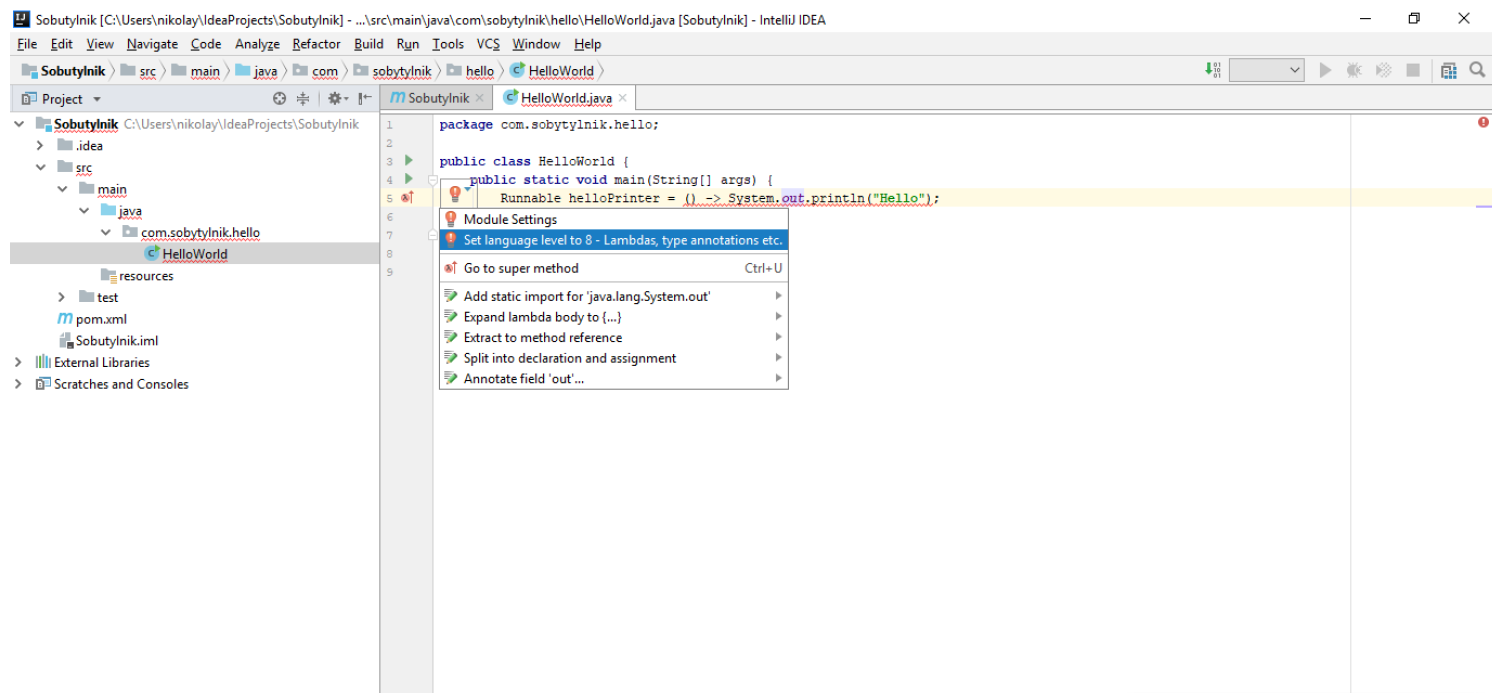The width and height of the screenshot is (1494, 693).
Task: Click the Stop square icon in toolbar
Action: point(1413,70)
